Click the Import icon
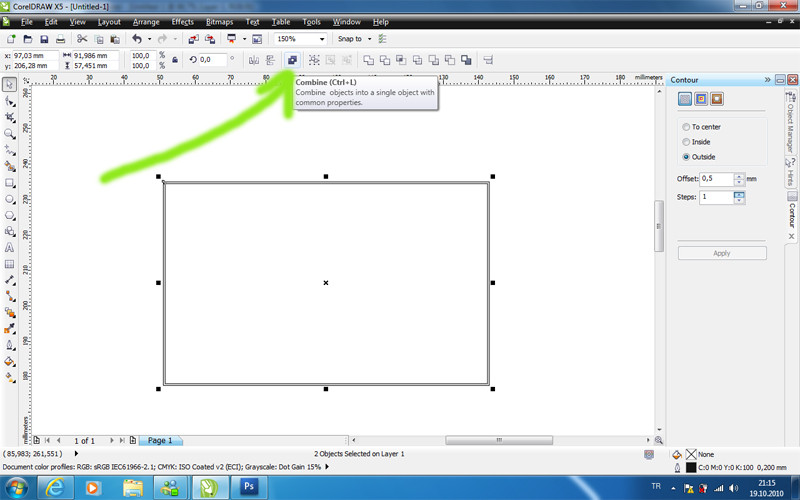Image resolution: width=800 pixels, height=500 pixels. [x=193, y=39]
